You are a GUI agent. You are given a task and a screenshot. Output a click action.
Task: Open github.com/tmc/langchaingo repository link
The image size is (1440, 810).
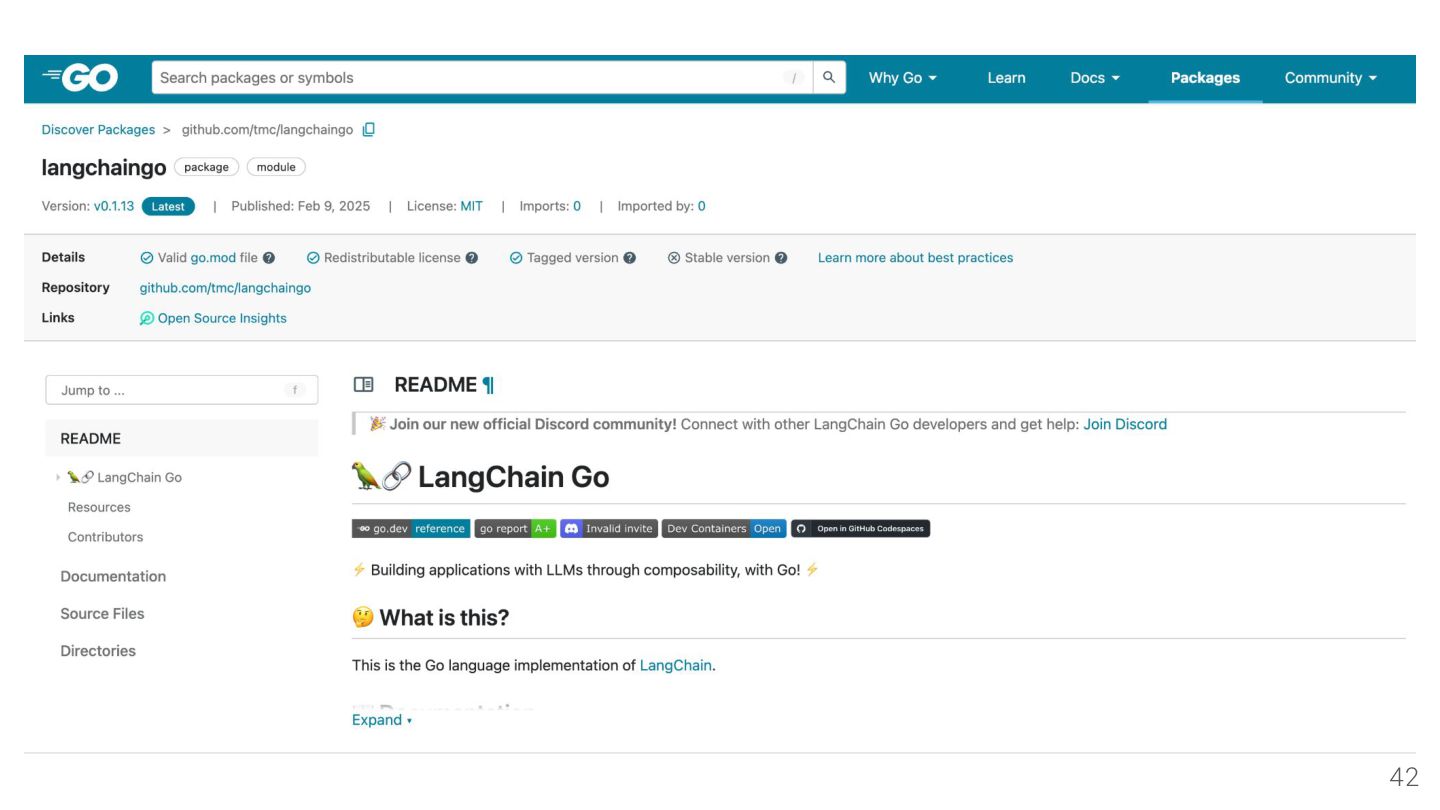coord(225,288)
